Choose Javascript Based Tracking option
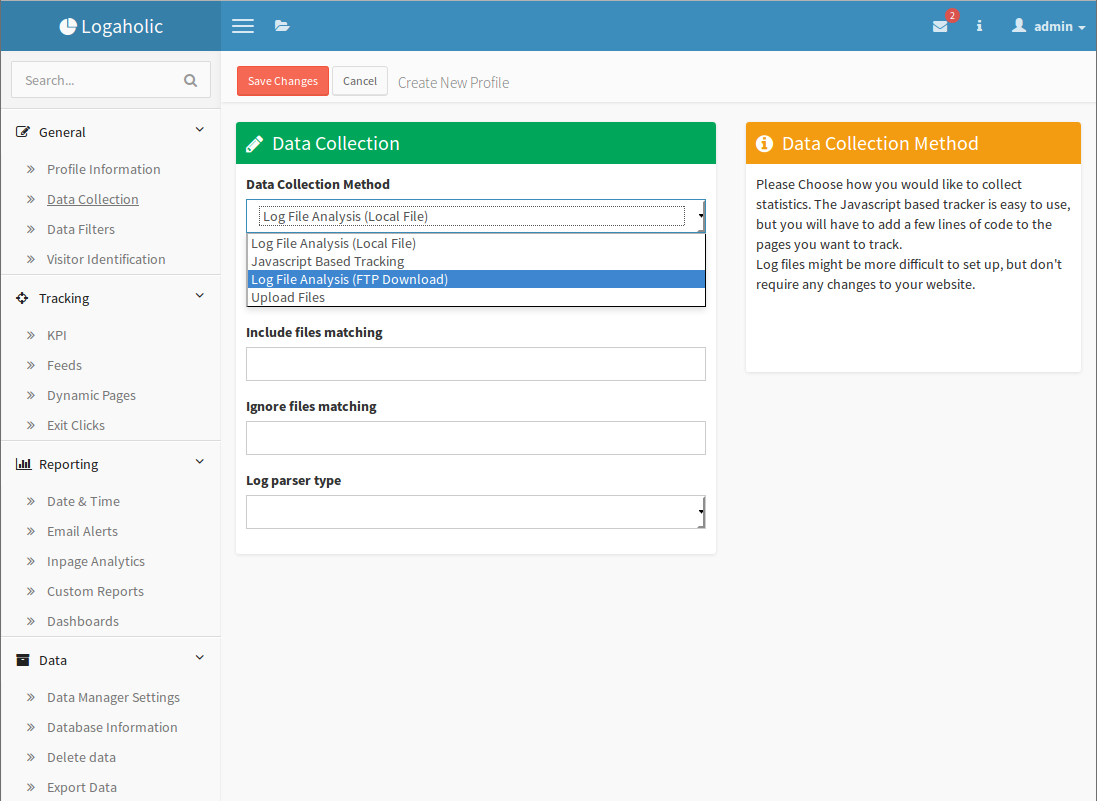1097x801 pixels. tap(327, 262)
